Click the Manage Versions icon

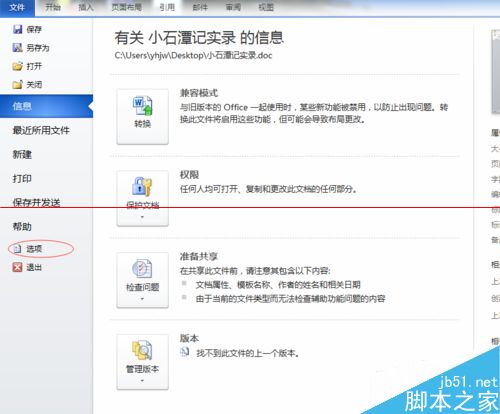tap(142, 350)
